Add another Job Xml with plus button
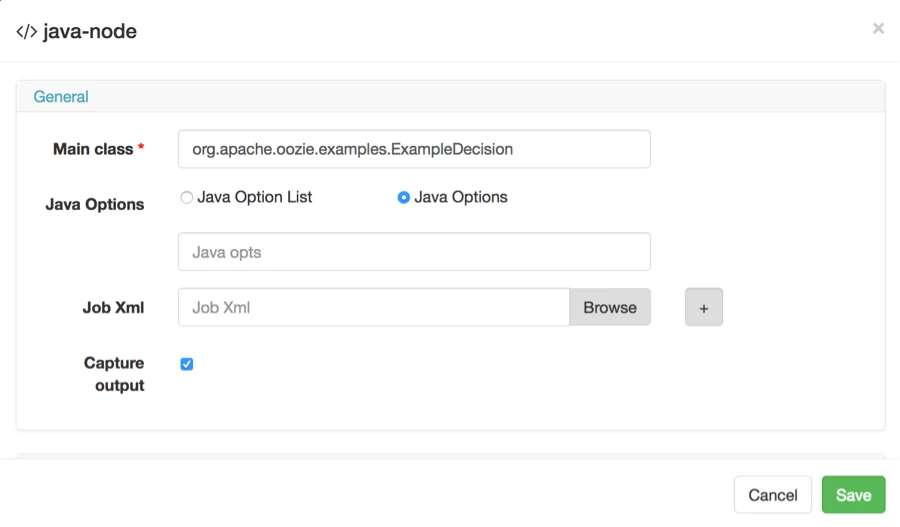Screen dimensions: 900x527 (704, 307)
